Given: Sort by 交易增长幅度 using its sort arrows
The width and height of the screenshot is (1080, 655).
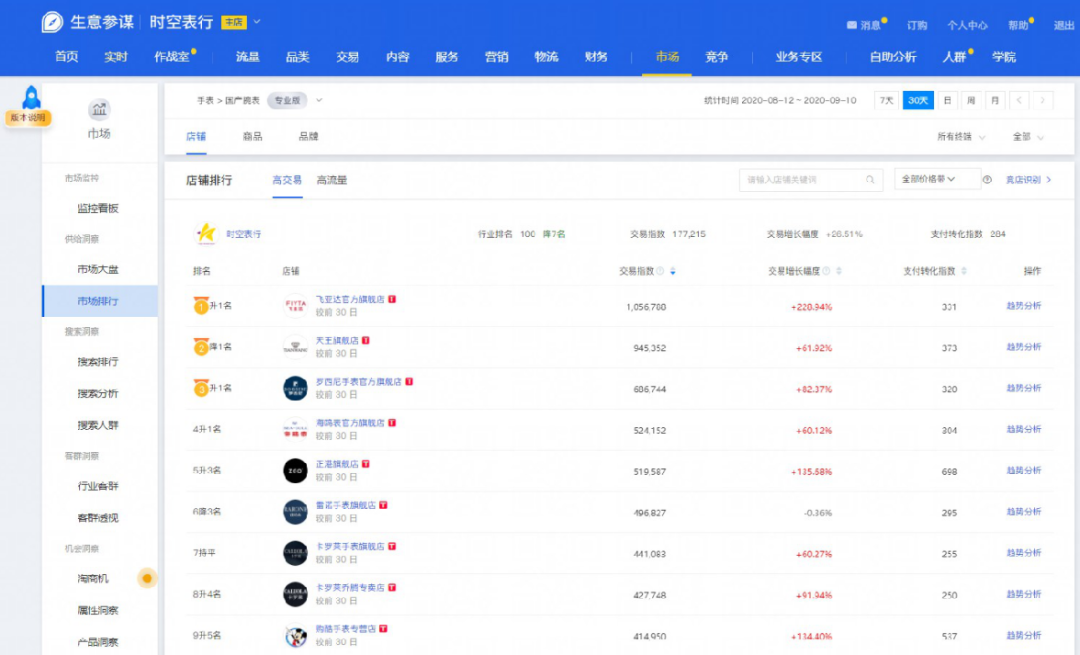Looking at the screenshot, I should tap(839, 271).
